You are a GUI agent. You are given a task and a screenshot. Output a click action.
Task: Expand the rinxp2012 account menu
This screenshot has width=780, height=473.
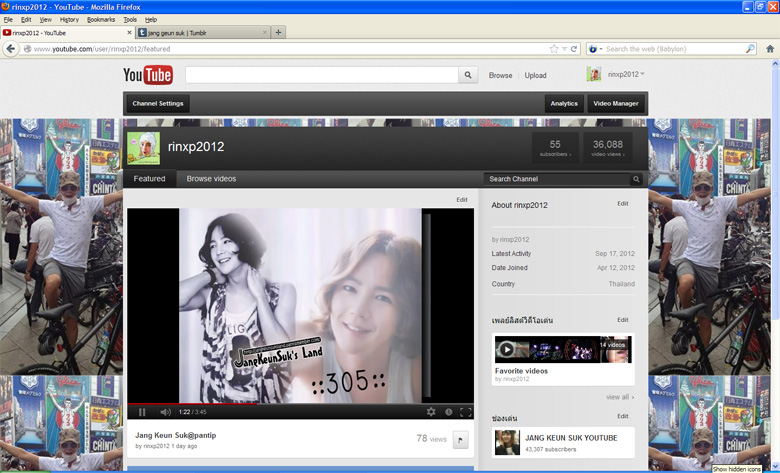click(626, 74)
